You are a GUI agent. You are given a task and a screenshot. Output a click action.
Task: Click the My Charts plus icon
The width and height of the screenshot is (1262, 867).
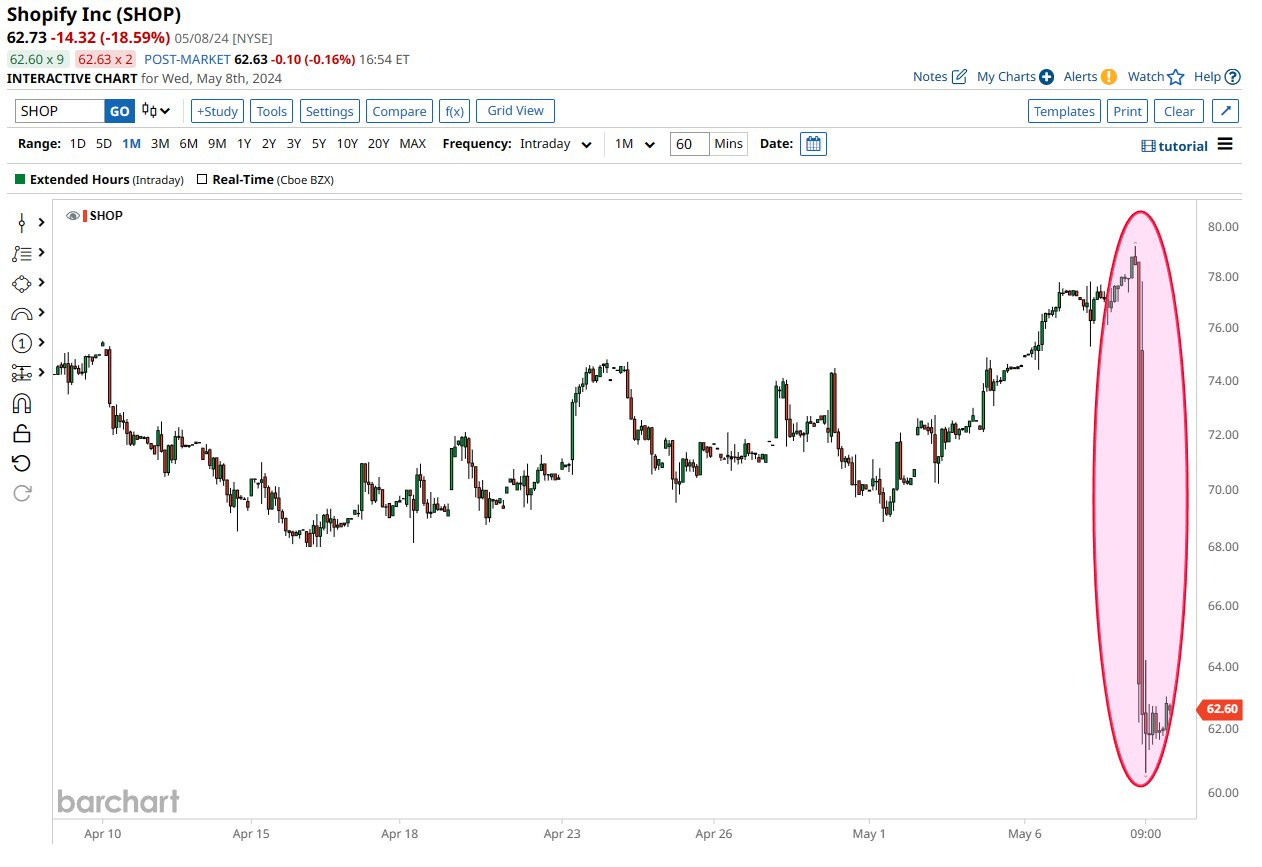(x=1047, y=77)
